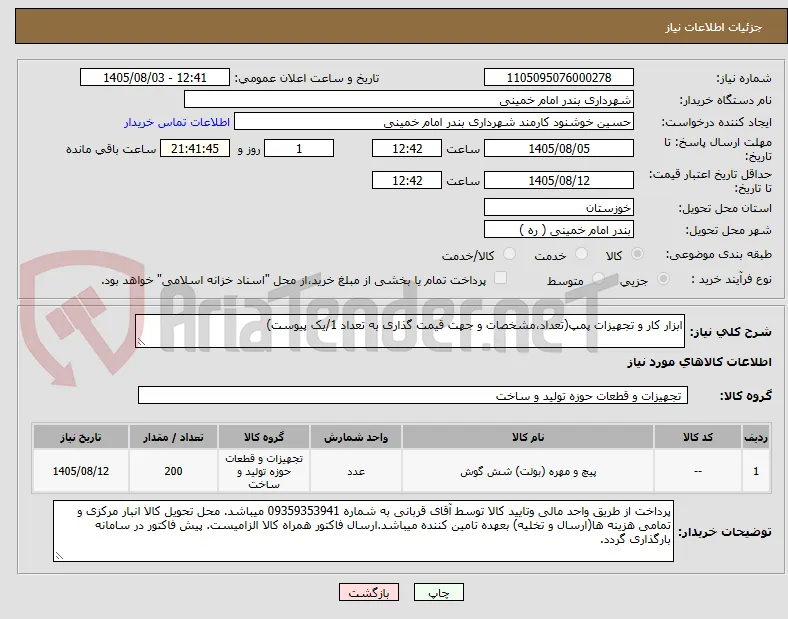788x619 pixels.
Task: Toggle the اسناد خزانه اسلامی payment checkbox
Action: point(501,278)
